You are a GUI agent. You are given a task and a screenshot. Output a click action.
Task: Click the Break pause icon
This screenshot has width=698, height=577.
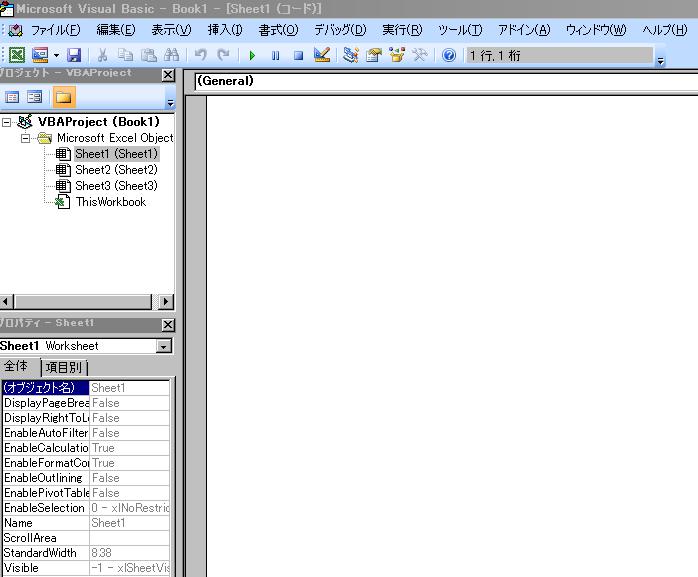276,56
